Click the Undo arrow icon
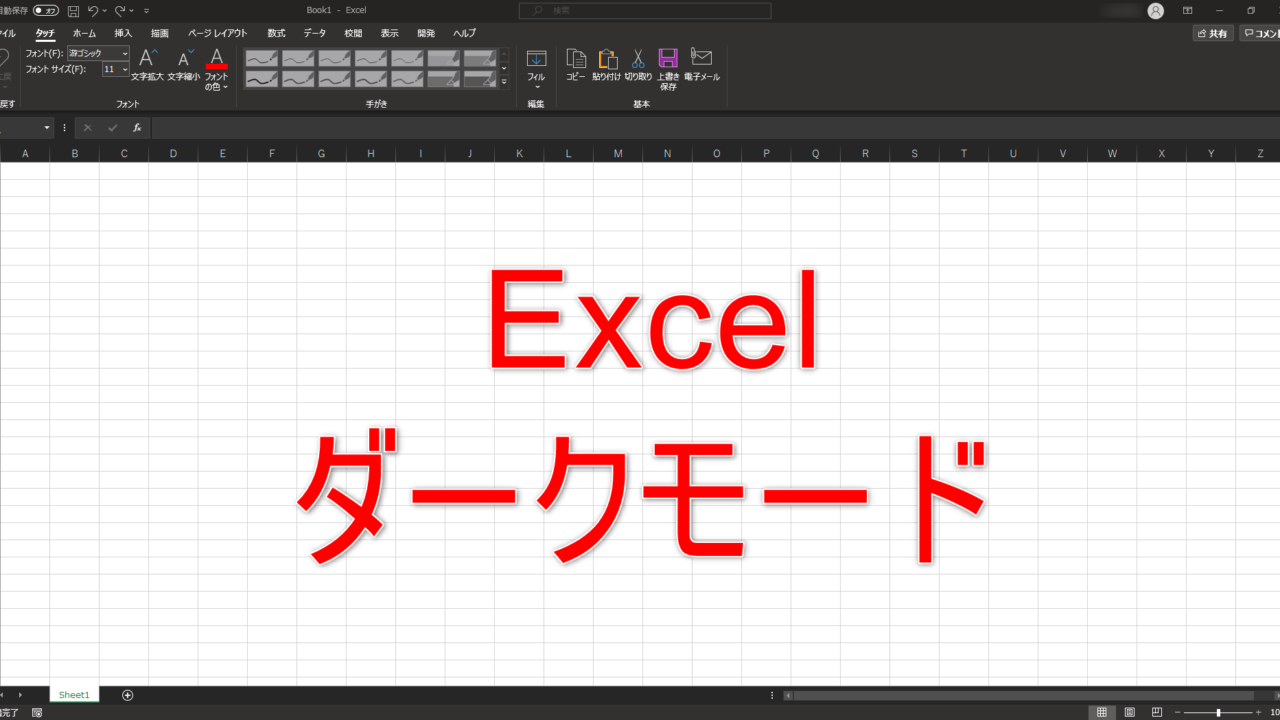 click(x=93, y=10)
